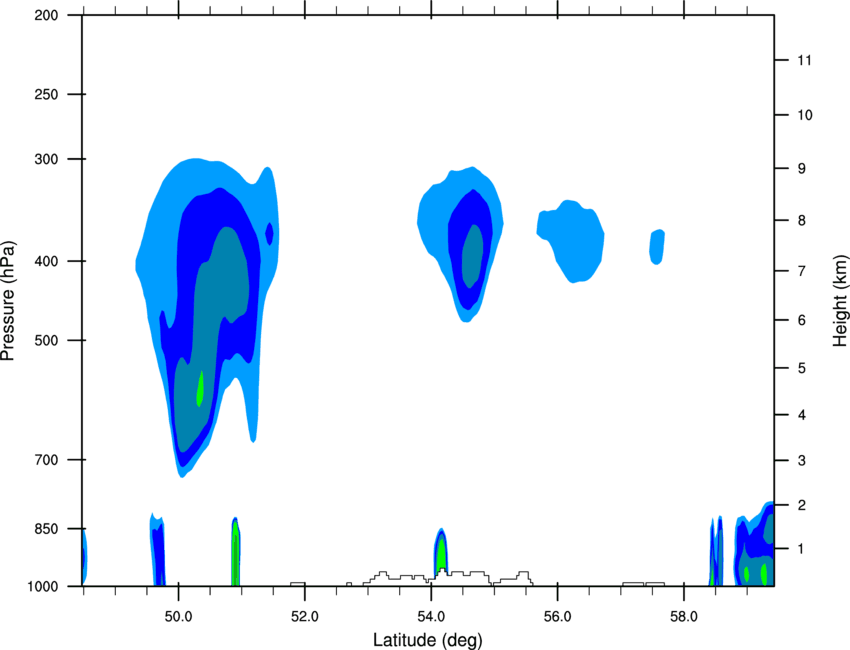The height and width of the screenshot is (650, 850).
Task: Click the small light blue blob near 57.5 latitude
Action: [657, 247]
